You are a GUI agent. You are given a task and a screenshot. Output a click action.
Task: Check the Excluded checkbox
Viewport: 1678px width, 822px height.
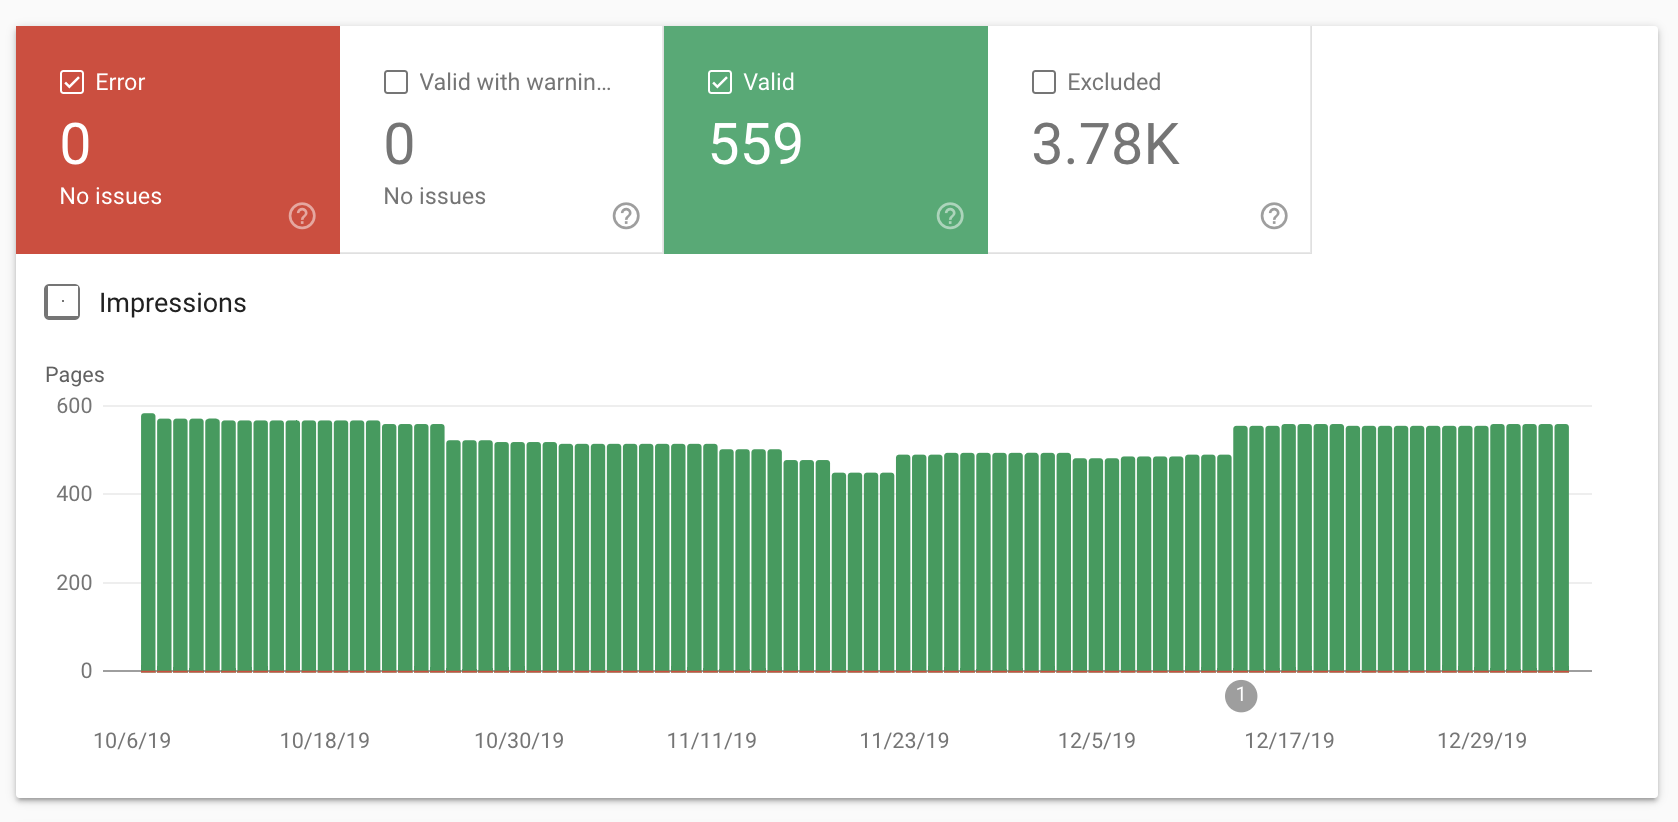pos(1044,82)
